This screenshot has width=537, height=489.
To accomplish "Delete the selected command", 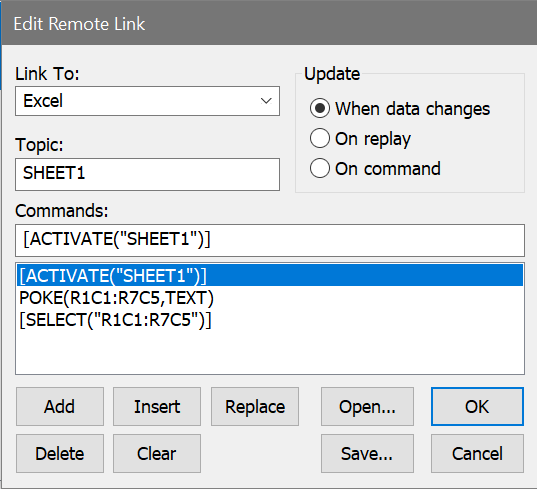I will coord(60,453).
